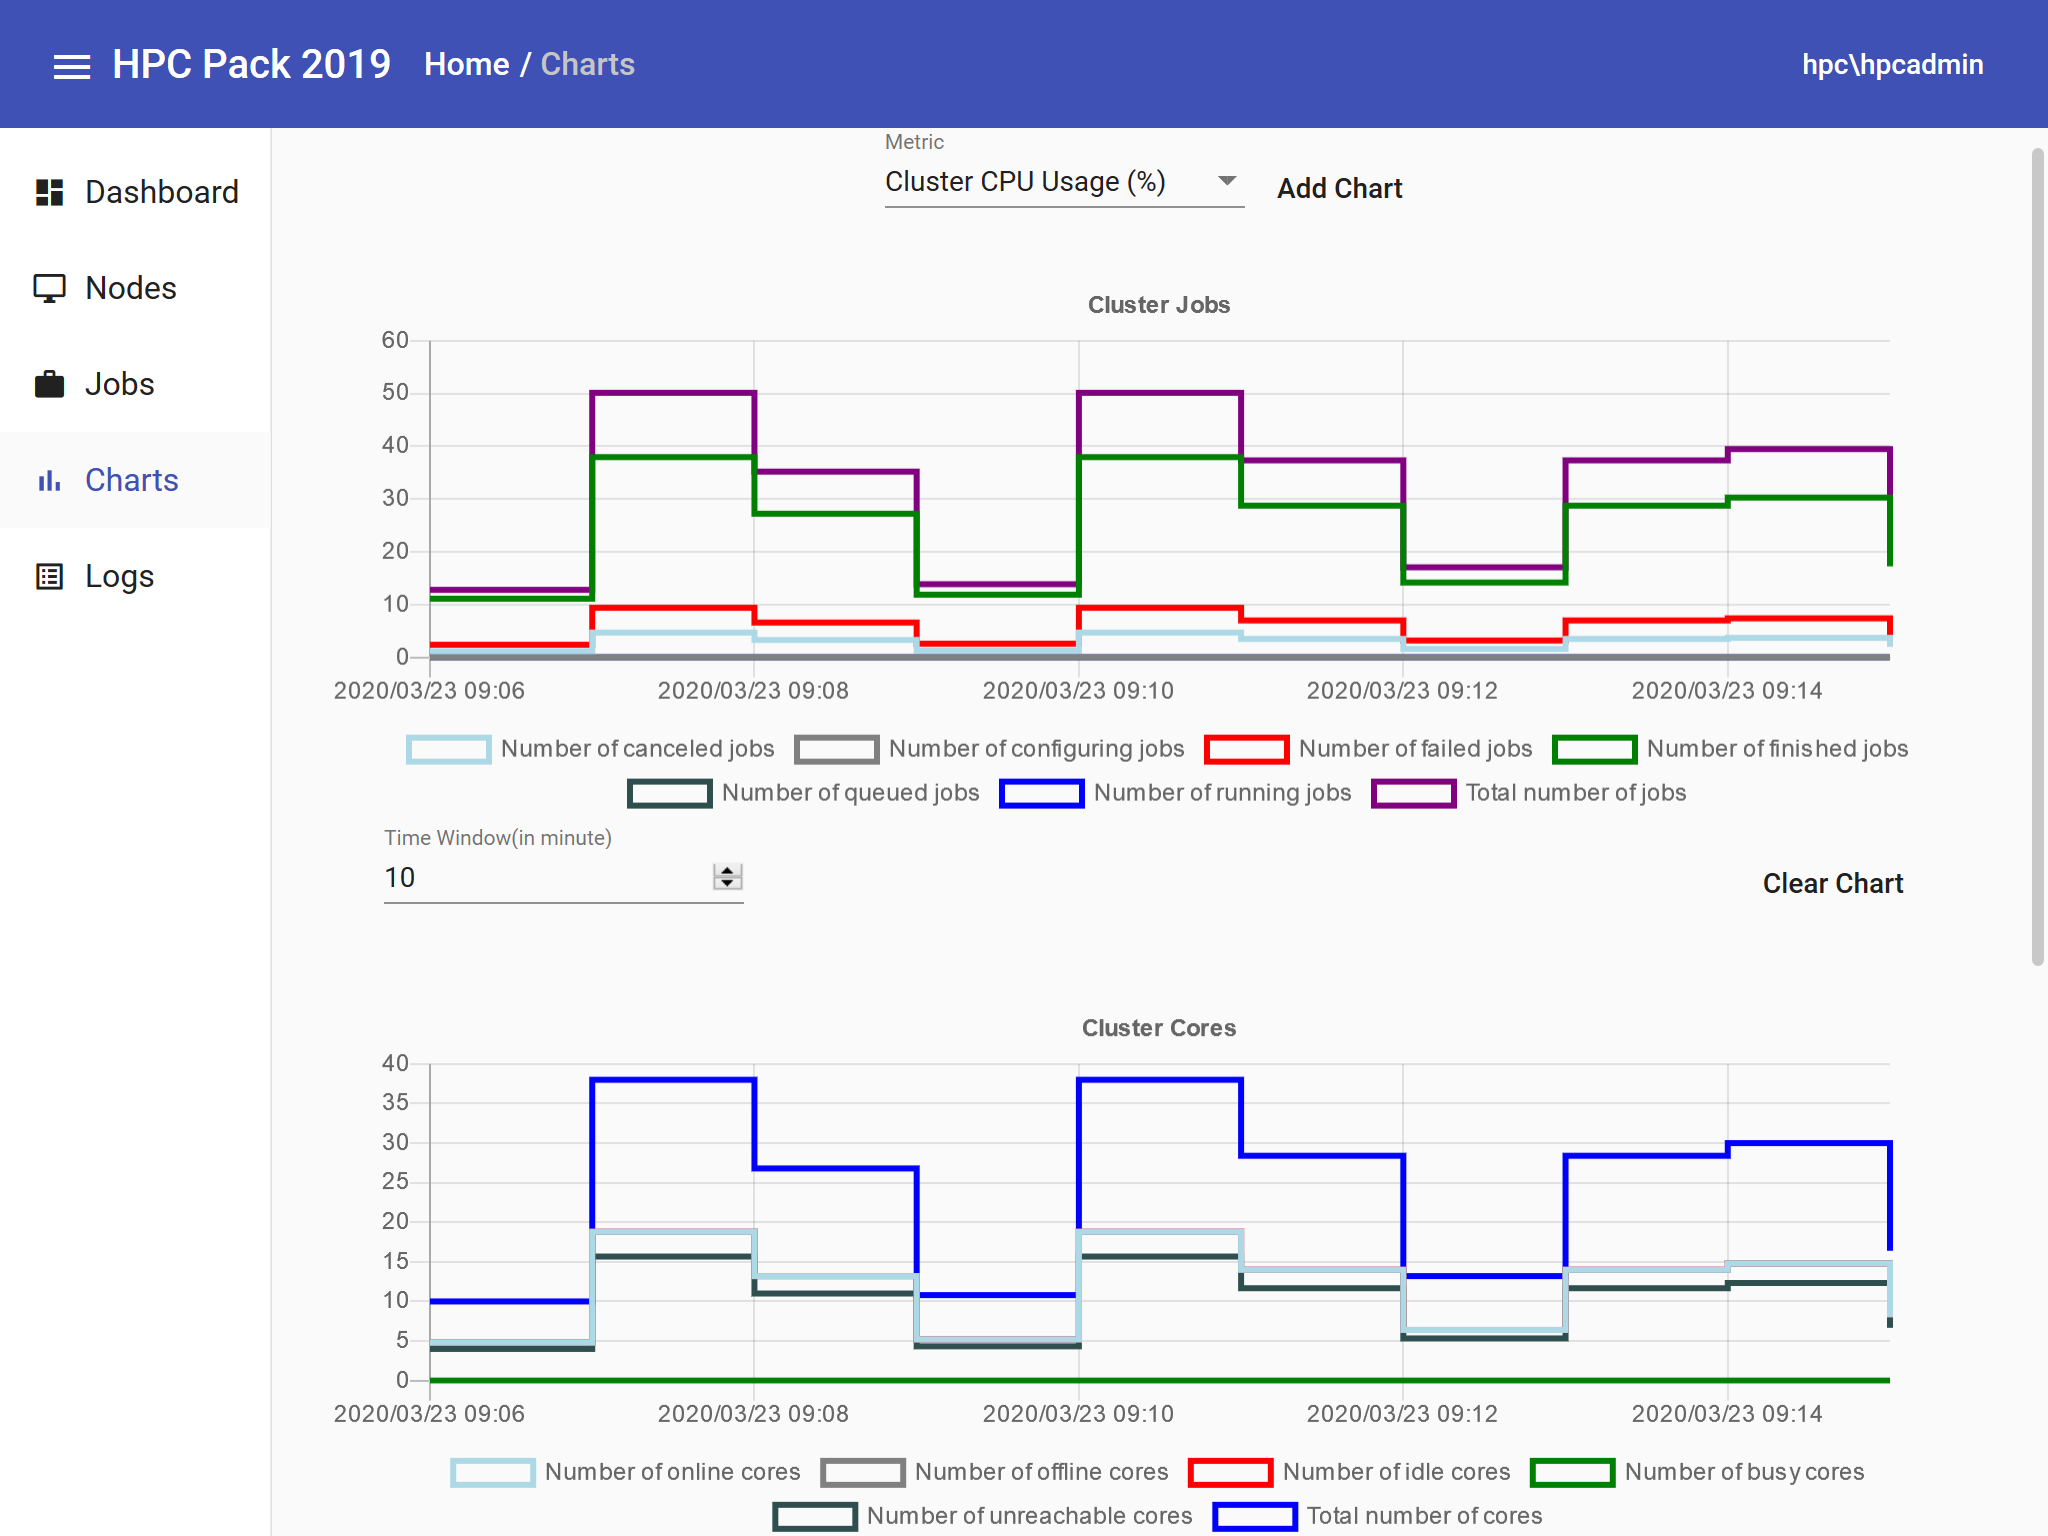Click the Add Chart button

[1338, 186]
